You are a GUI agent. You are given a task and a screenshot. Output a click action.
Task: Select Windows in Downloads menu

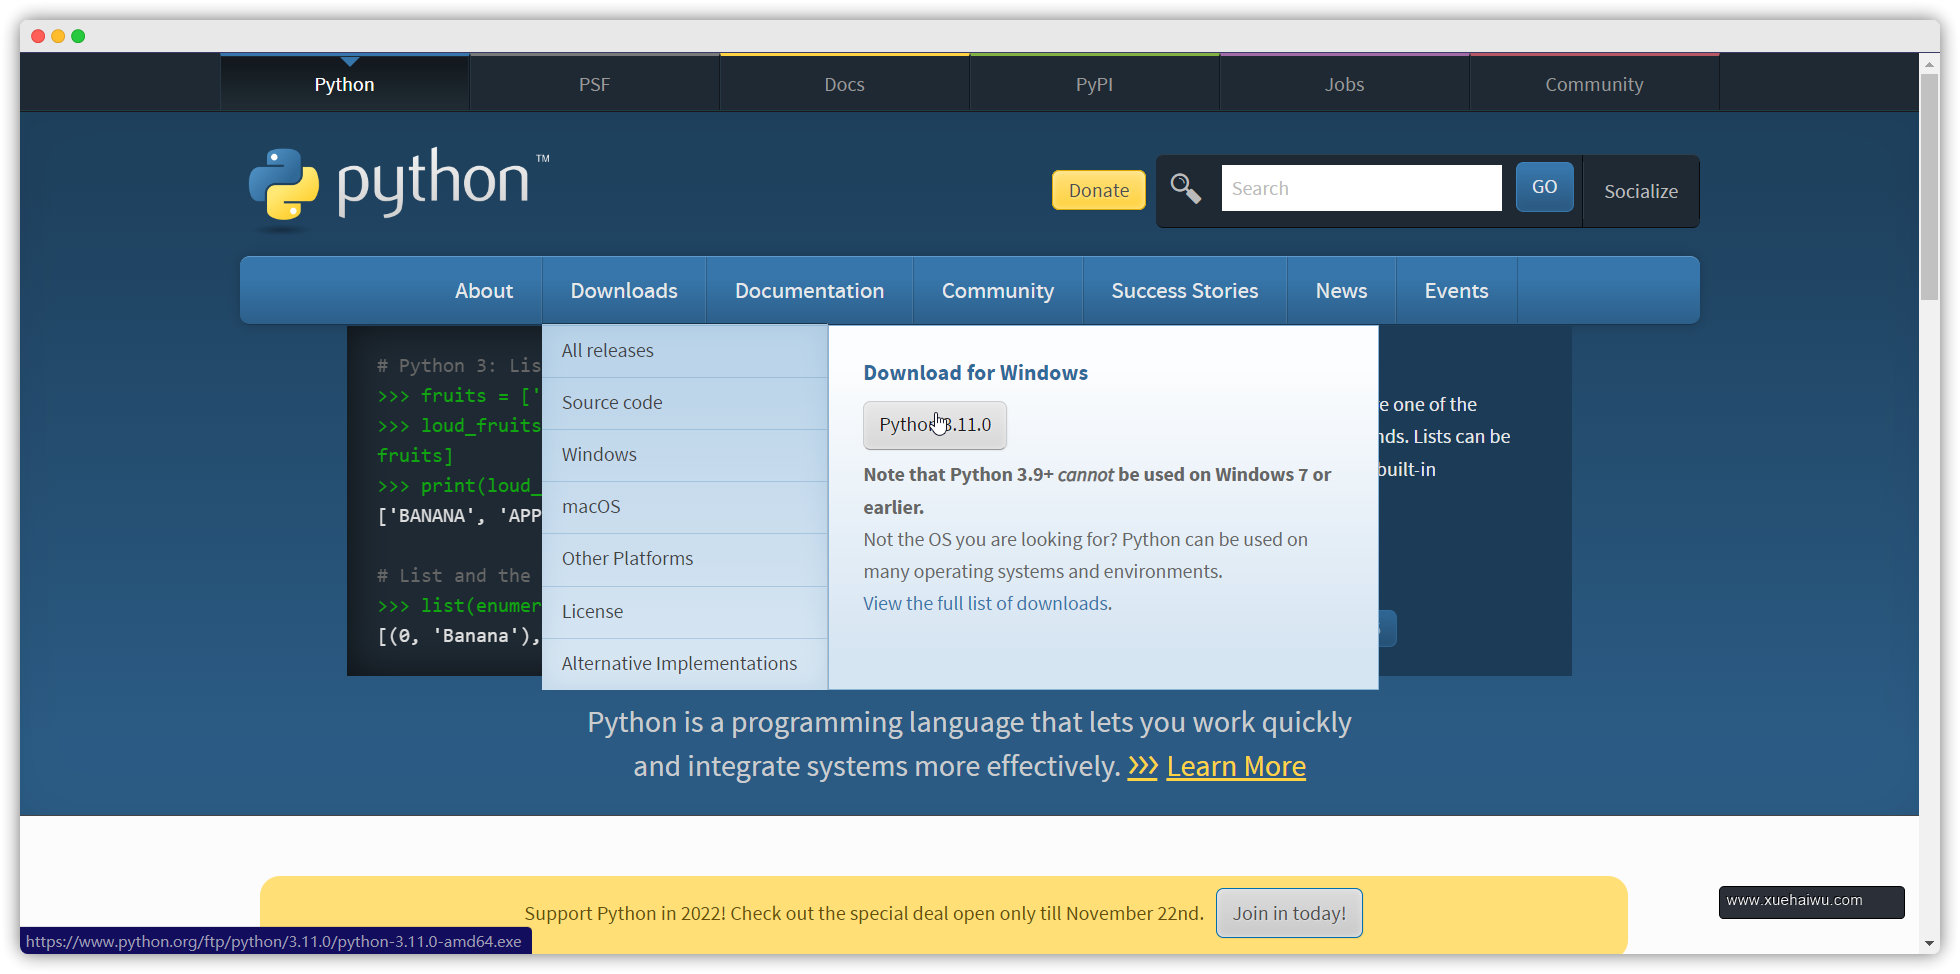tap(685, 455)
